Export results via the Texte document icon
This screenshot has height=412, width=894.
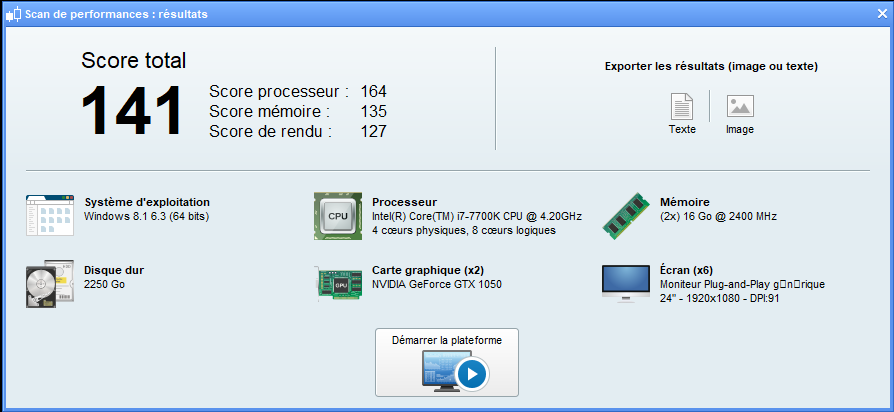tap(682, 106)
